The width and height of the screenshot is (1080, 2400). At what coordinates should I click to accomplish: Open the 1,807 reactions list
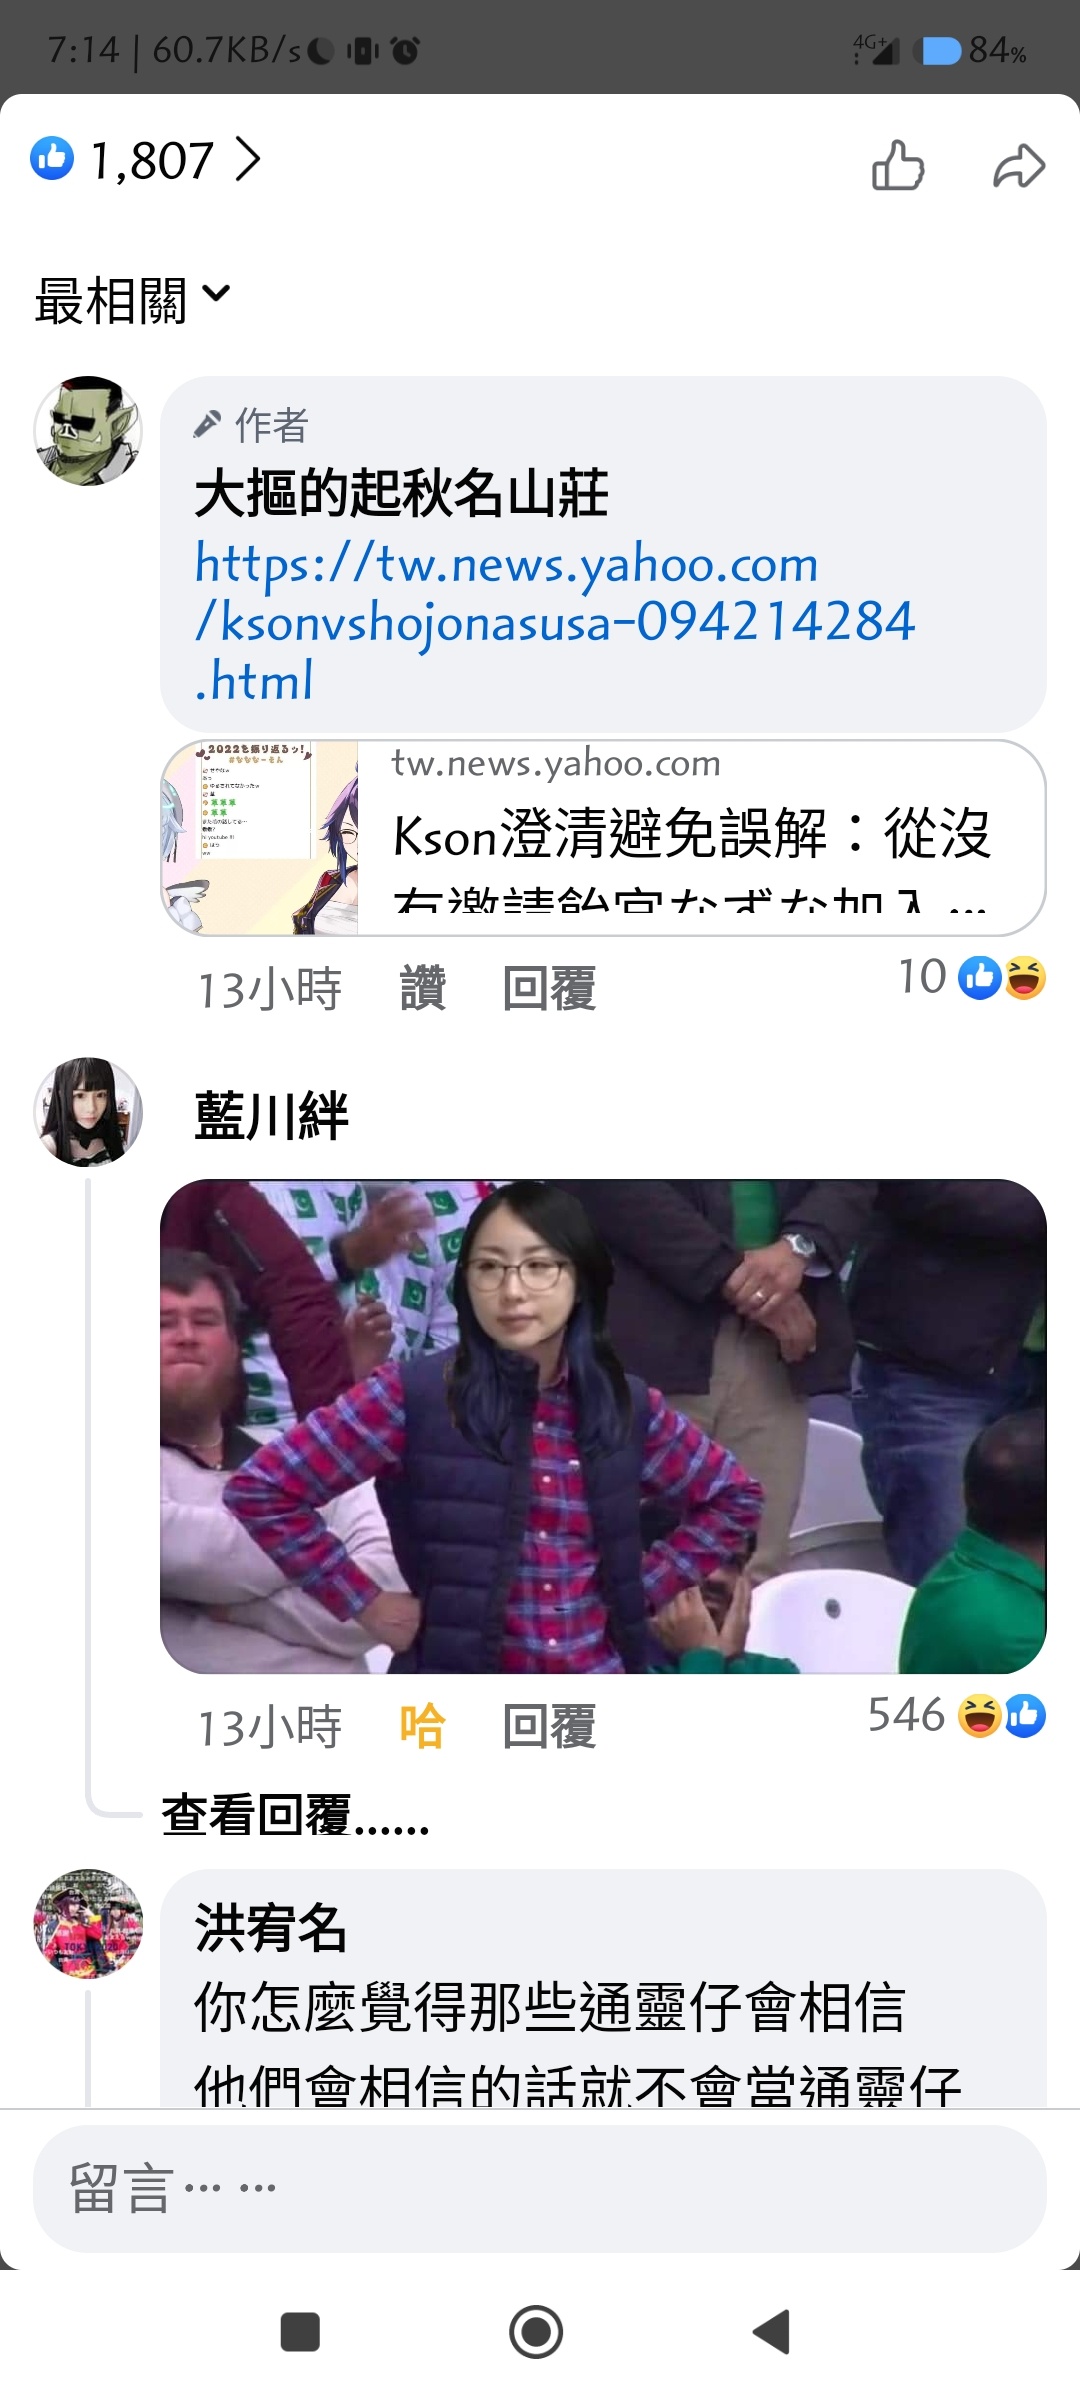click(x=146, y=160)
